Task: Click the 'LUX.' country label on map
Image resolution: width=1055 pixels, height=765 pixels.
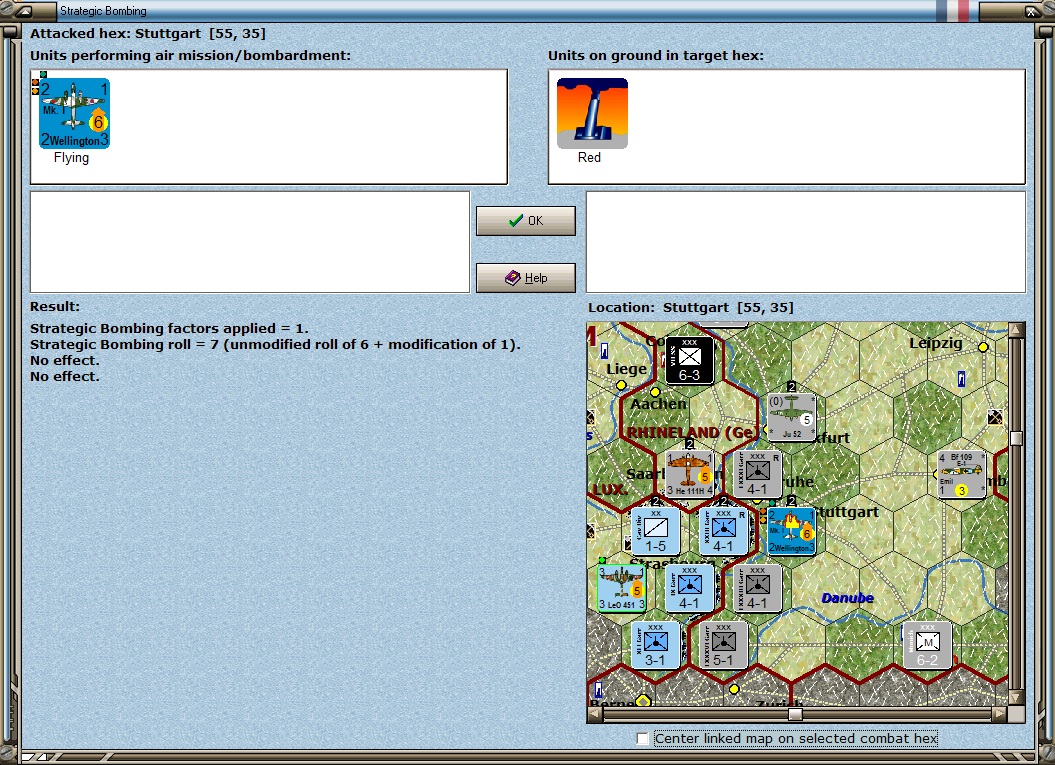Action: tap(610, 489)
